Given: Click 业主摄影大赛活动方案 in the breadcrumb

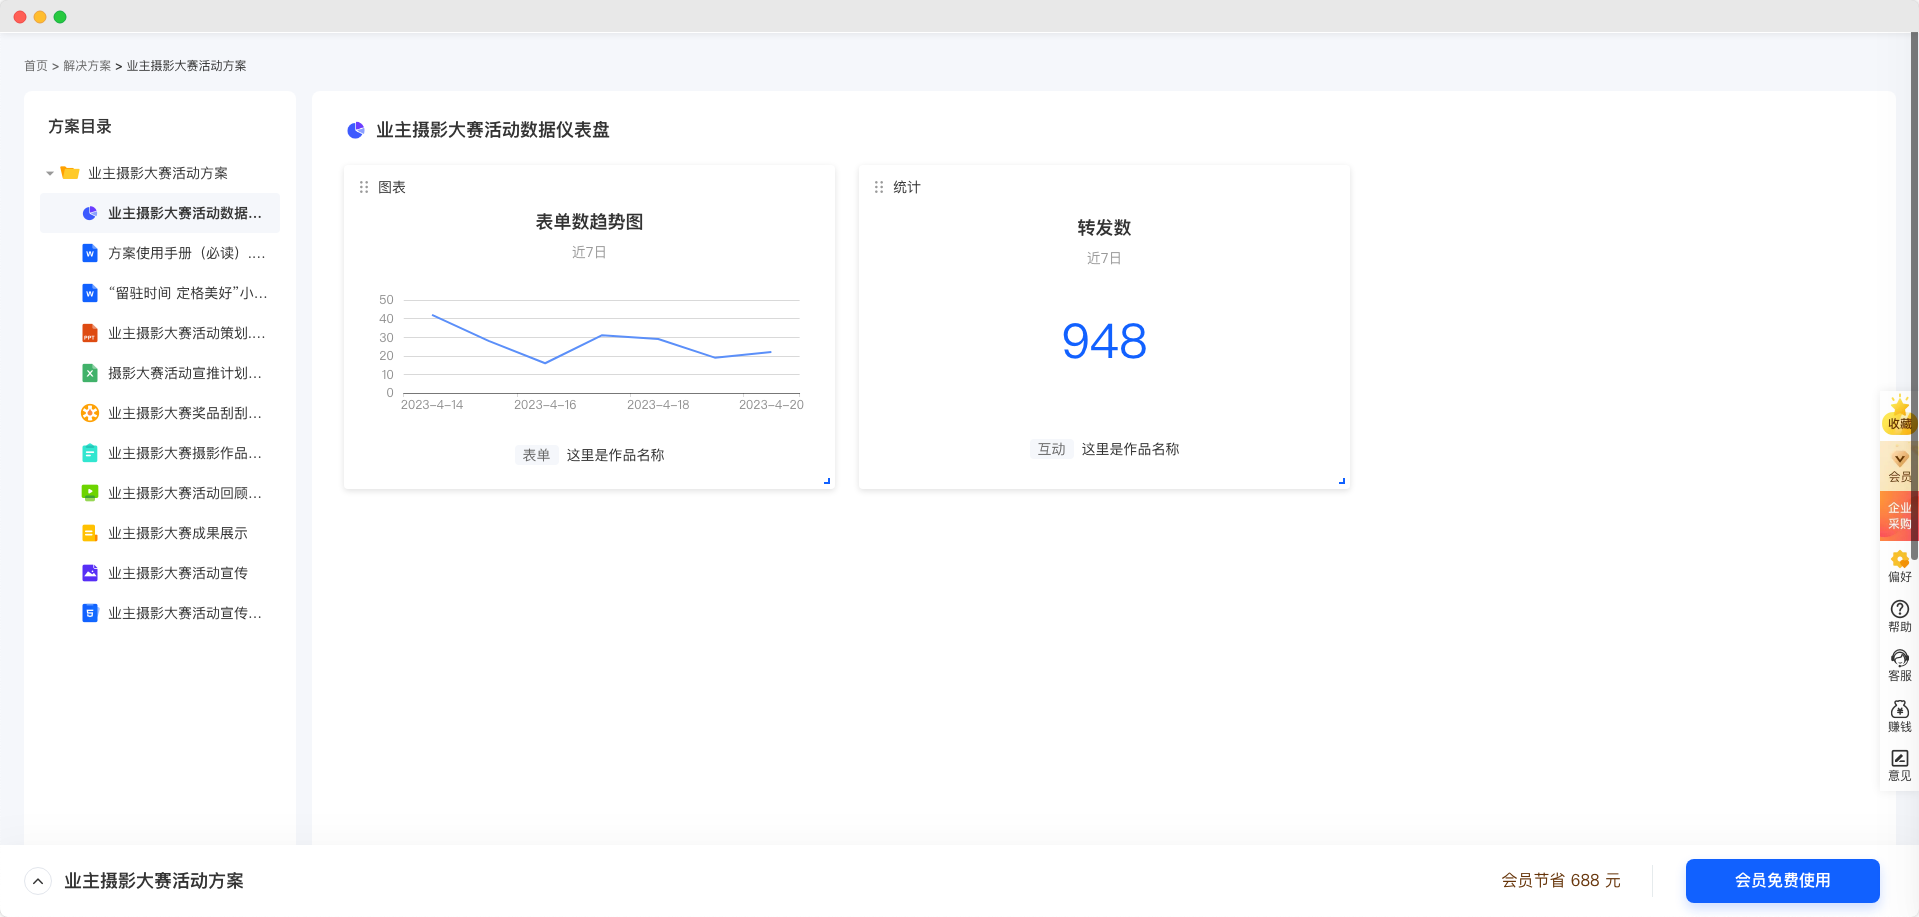Looking at the screenshot, I should [186, 66].
